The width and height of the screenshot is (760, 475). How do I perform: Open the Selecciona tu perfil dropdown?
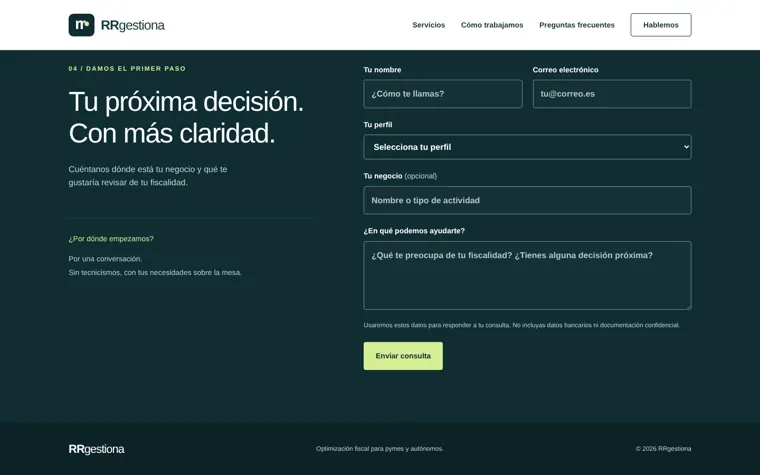[527, 147]
